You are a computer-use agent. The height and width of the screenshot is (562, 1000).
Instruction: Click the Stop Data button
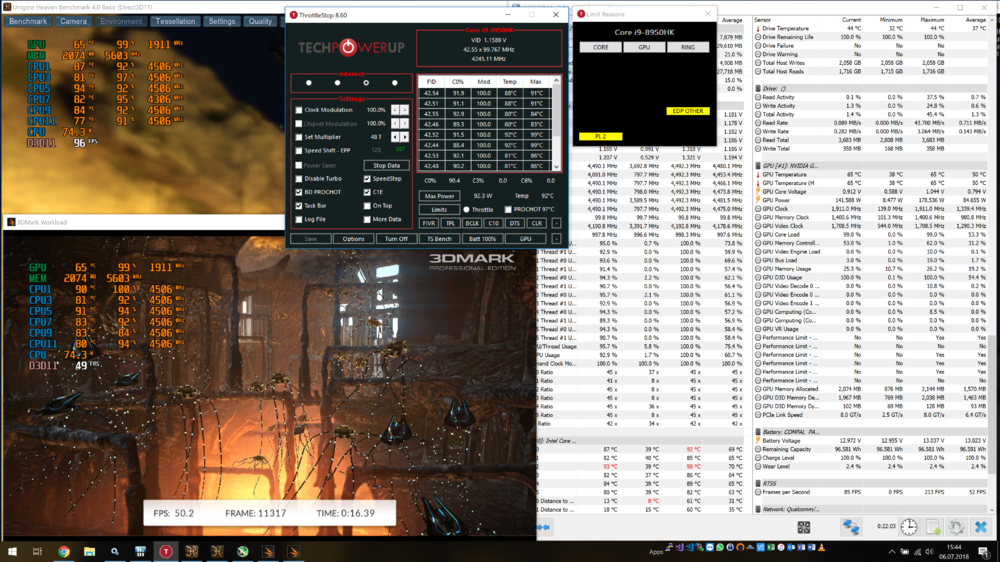pyautogui.click(x=386, y=165)
